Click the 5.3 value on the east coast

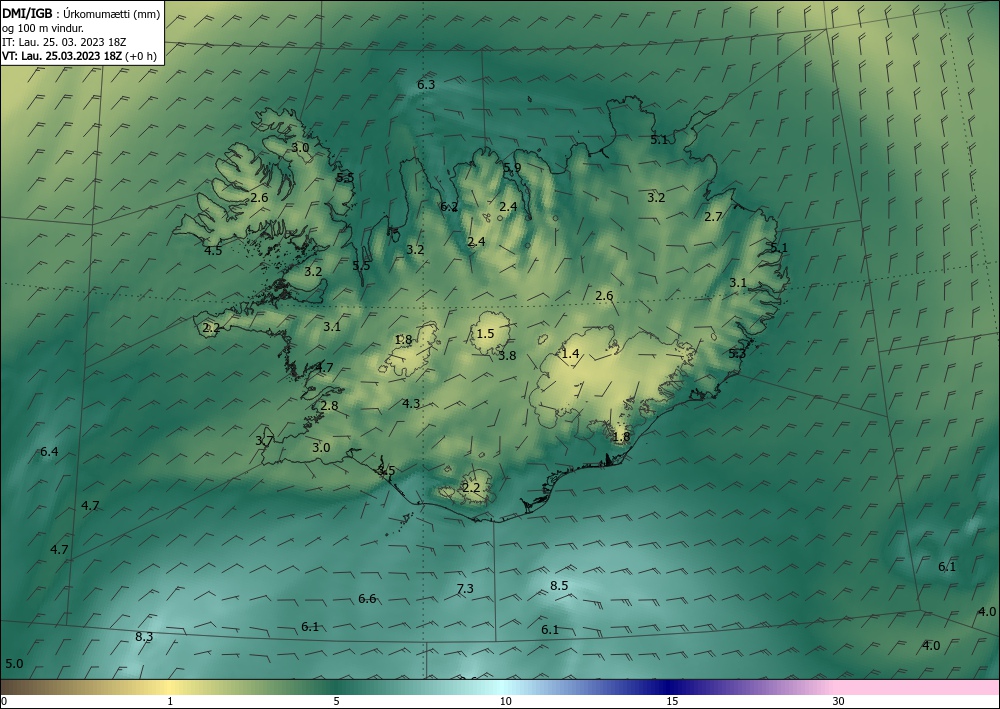737,353
